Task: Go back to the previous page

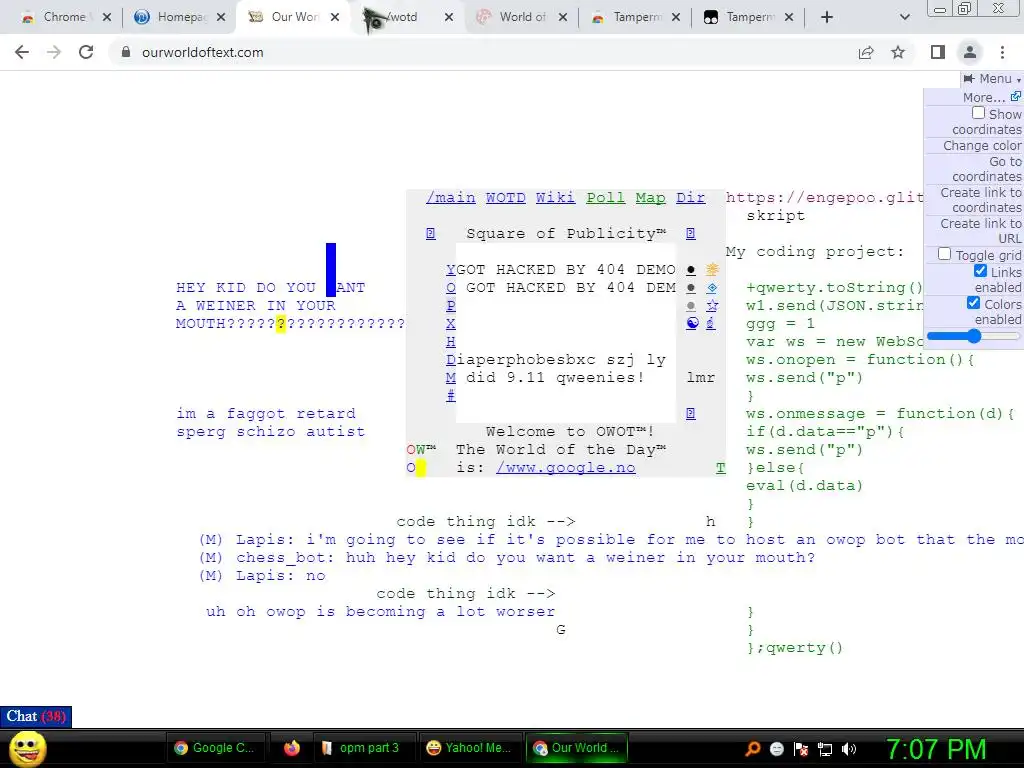Action: point(22,52)
